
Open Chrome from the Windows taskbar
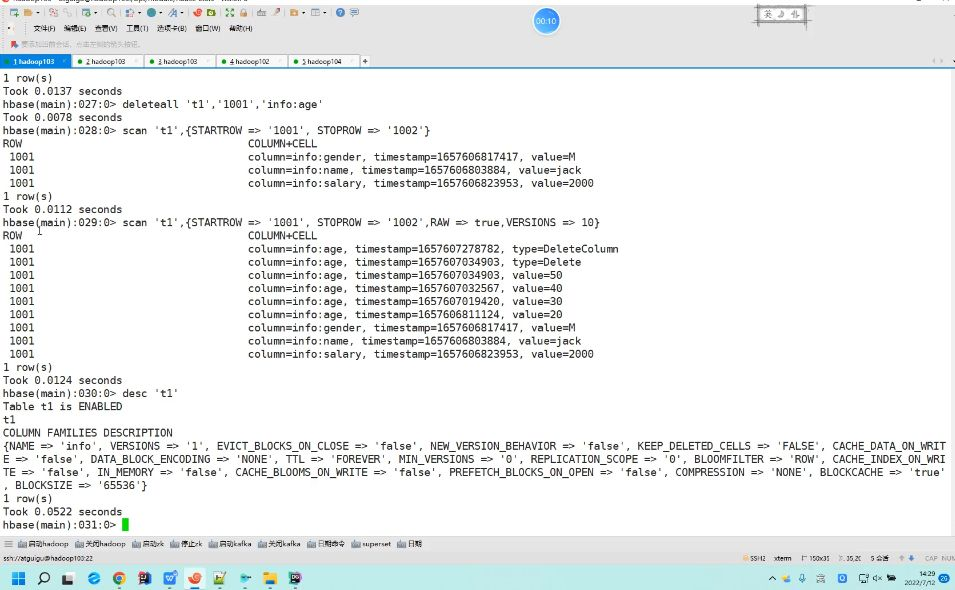pos(119,578)
